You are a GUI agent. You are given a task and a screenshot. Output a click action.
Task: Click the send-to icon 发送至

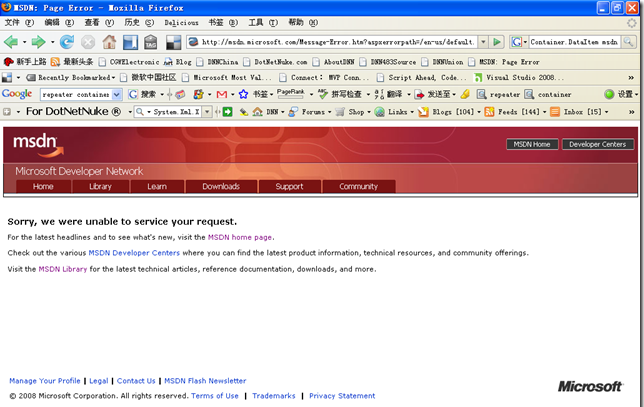point(420,95)
